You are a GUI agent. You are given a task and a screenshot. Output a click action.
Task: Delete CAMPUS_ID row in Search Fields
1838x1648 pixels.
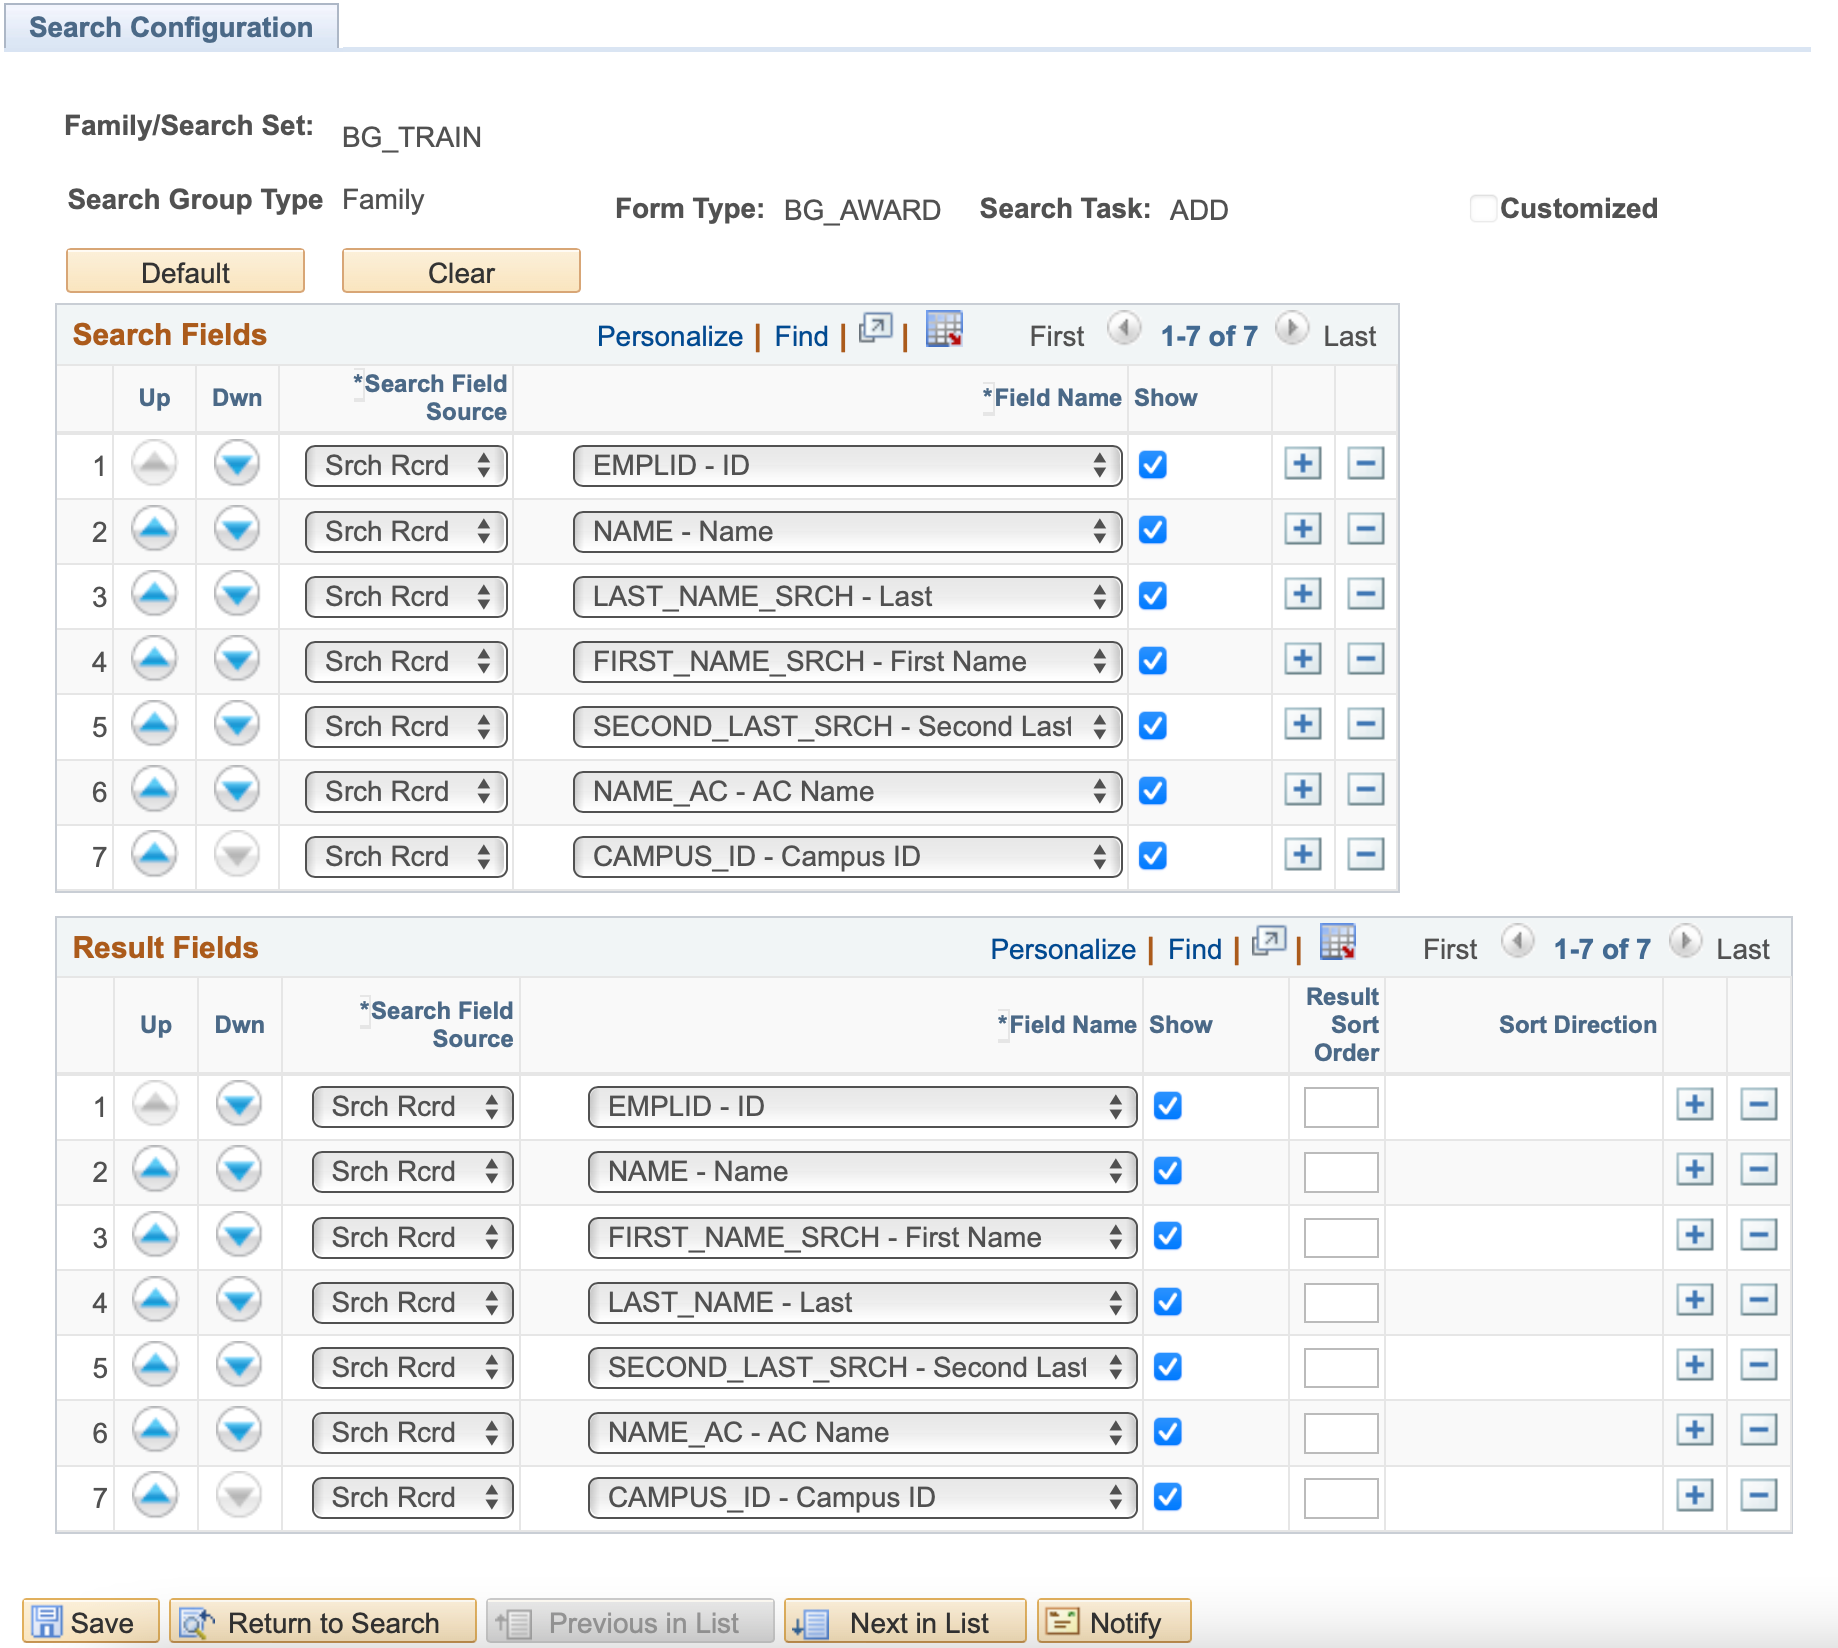[x=1365, y=855]
